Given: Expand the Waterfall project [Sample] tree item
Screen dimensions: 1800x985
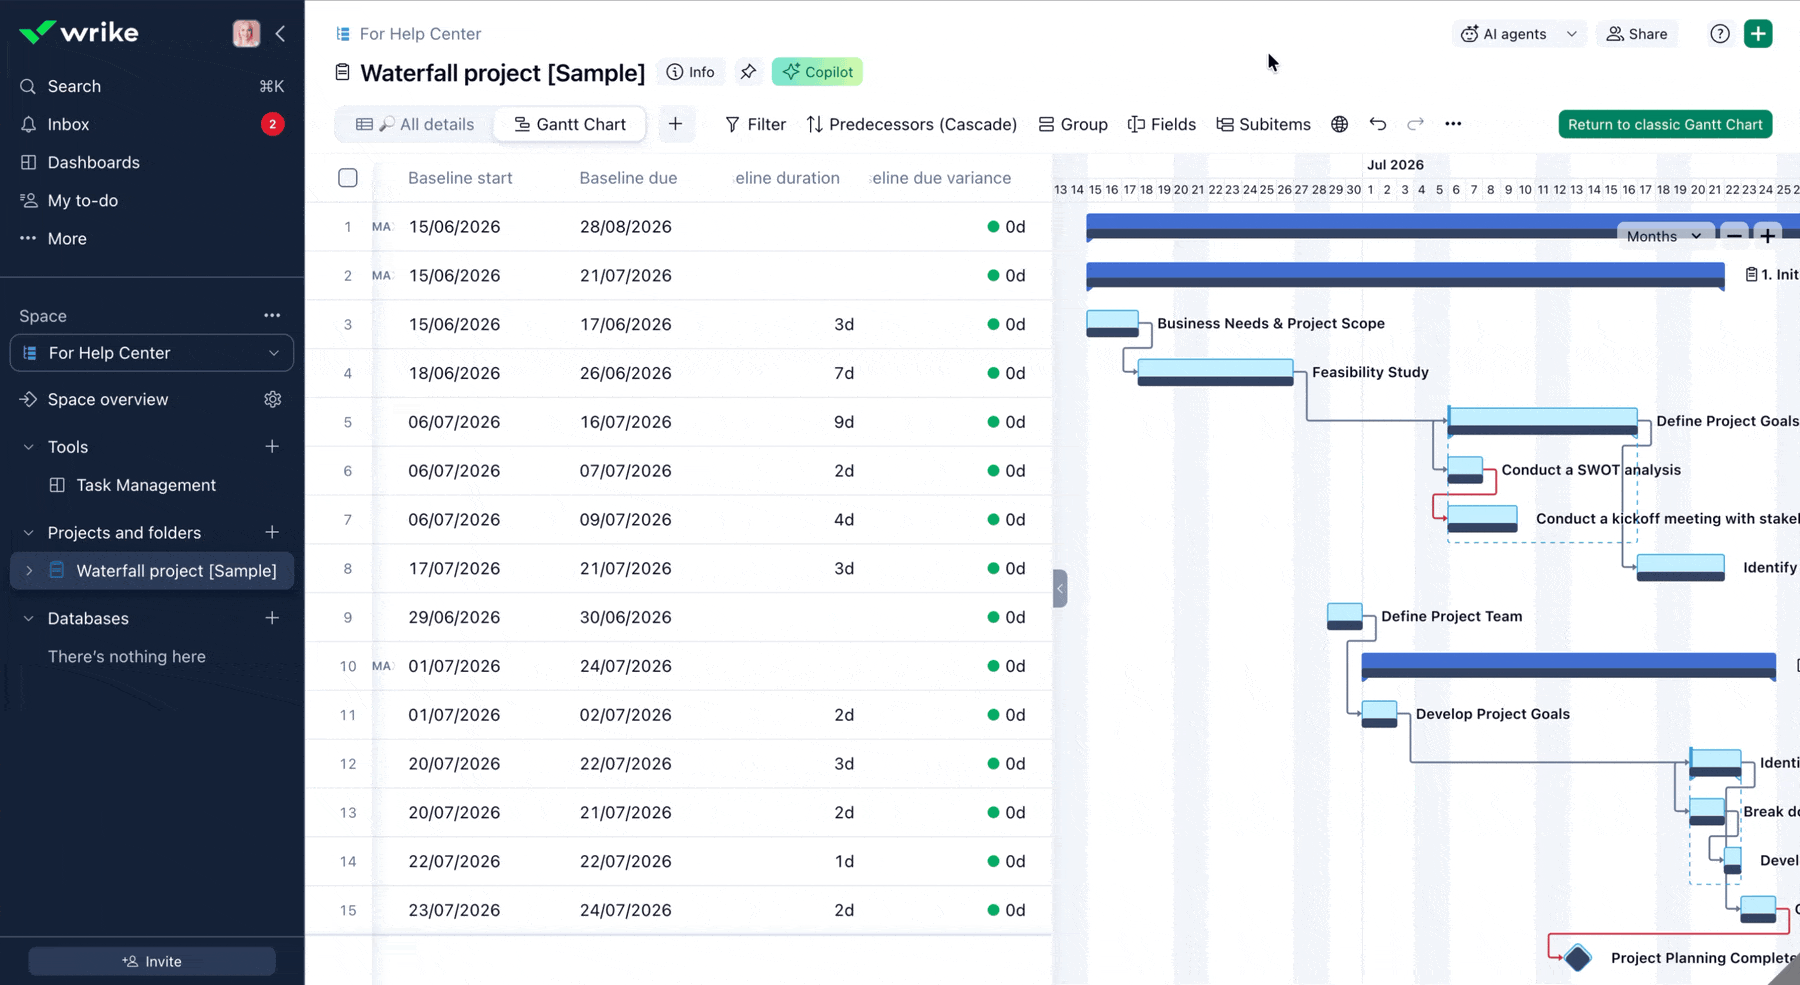Looking at the screenshot, I should 29,571.
